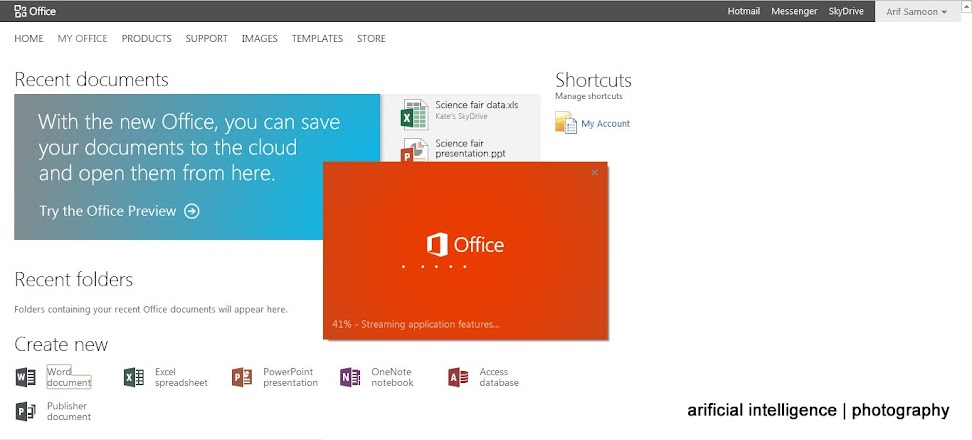Click the Create new heading
The image size is (972, 440).
coord(61,345)
